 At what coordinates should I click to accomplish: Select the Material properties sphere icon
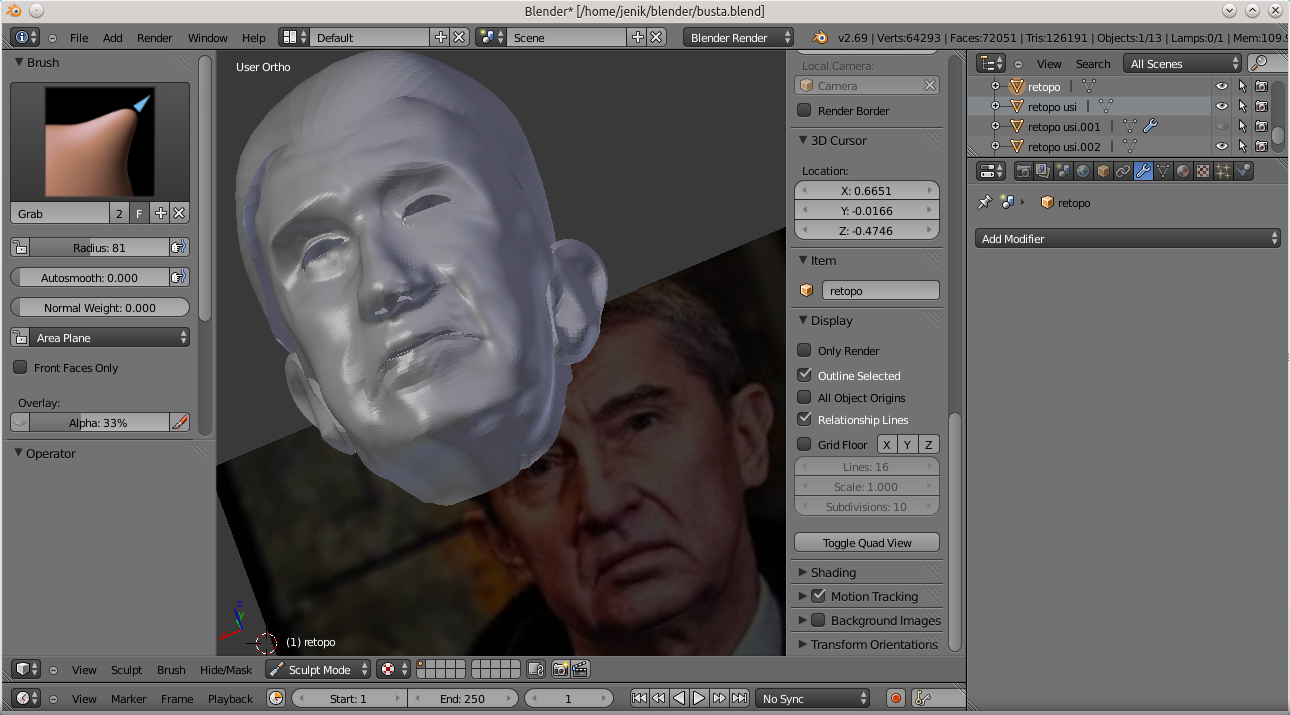(x=1183, y=171)
